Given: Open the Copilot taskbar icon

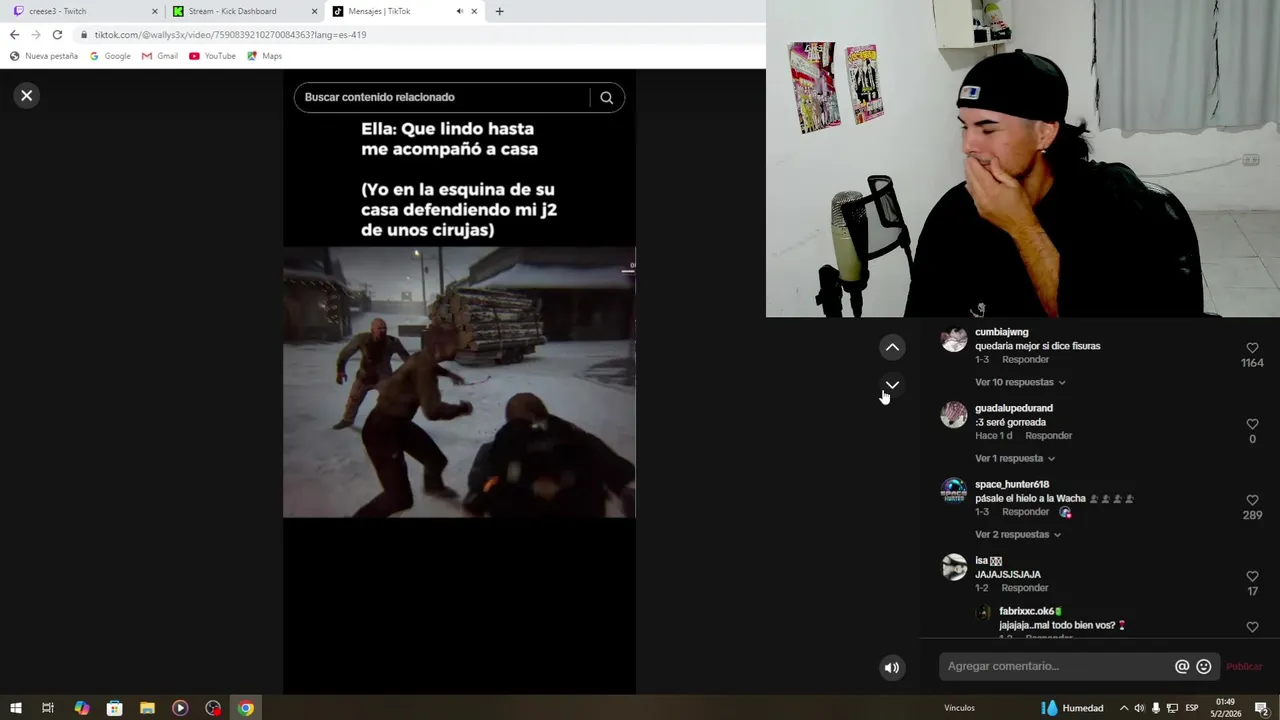Looking at the screenshot, I should pos(82,708).
